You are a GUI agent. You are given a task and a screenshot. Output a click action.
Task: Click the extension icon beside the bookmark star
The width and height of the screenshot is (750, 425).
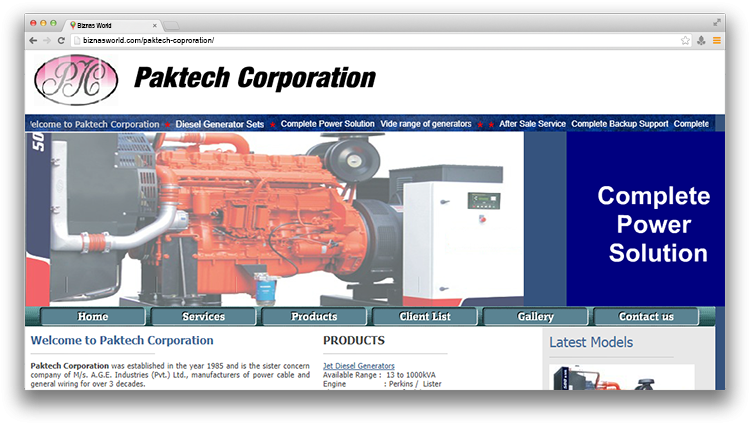[x=701, y=40]
